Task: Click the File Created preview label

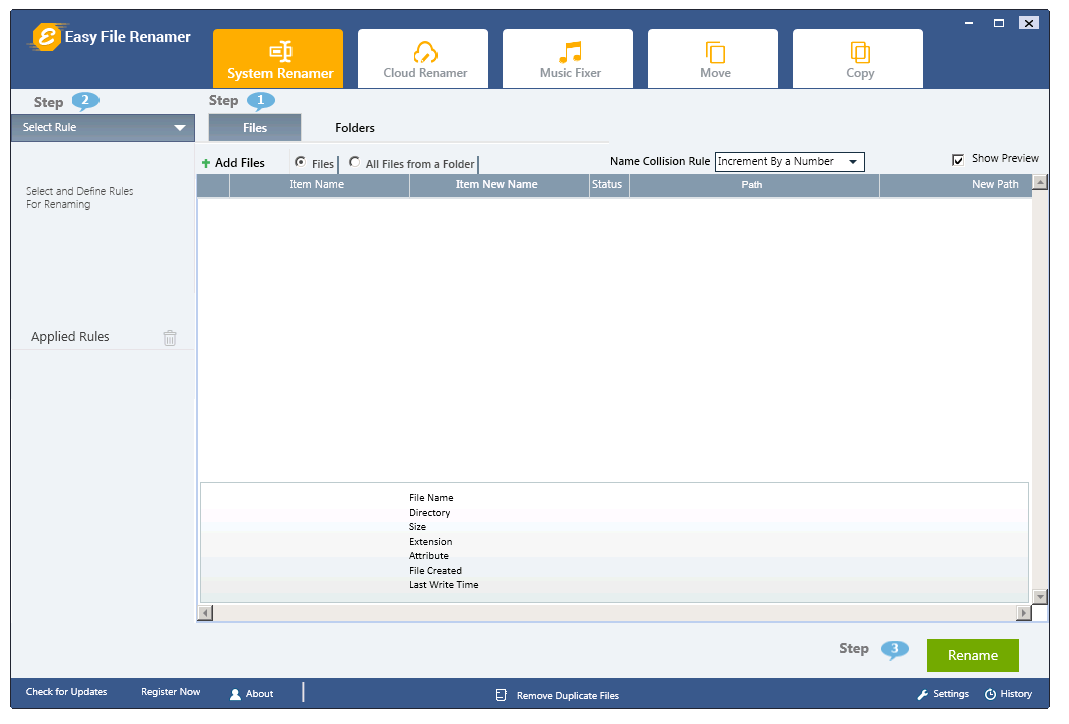Action: click(x=435, y=571)
